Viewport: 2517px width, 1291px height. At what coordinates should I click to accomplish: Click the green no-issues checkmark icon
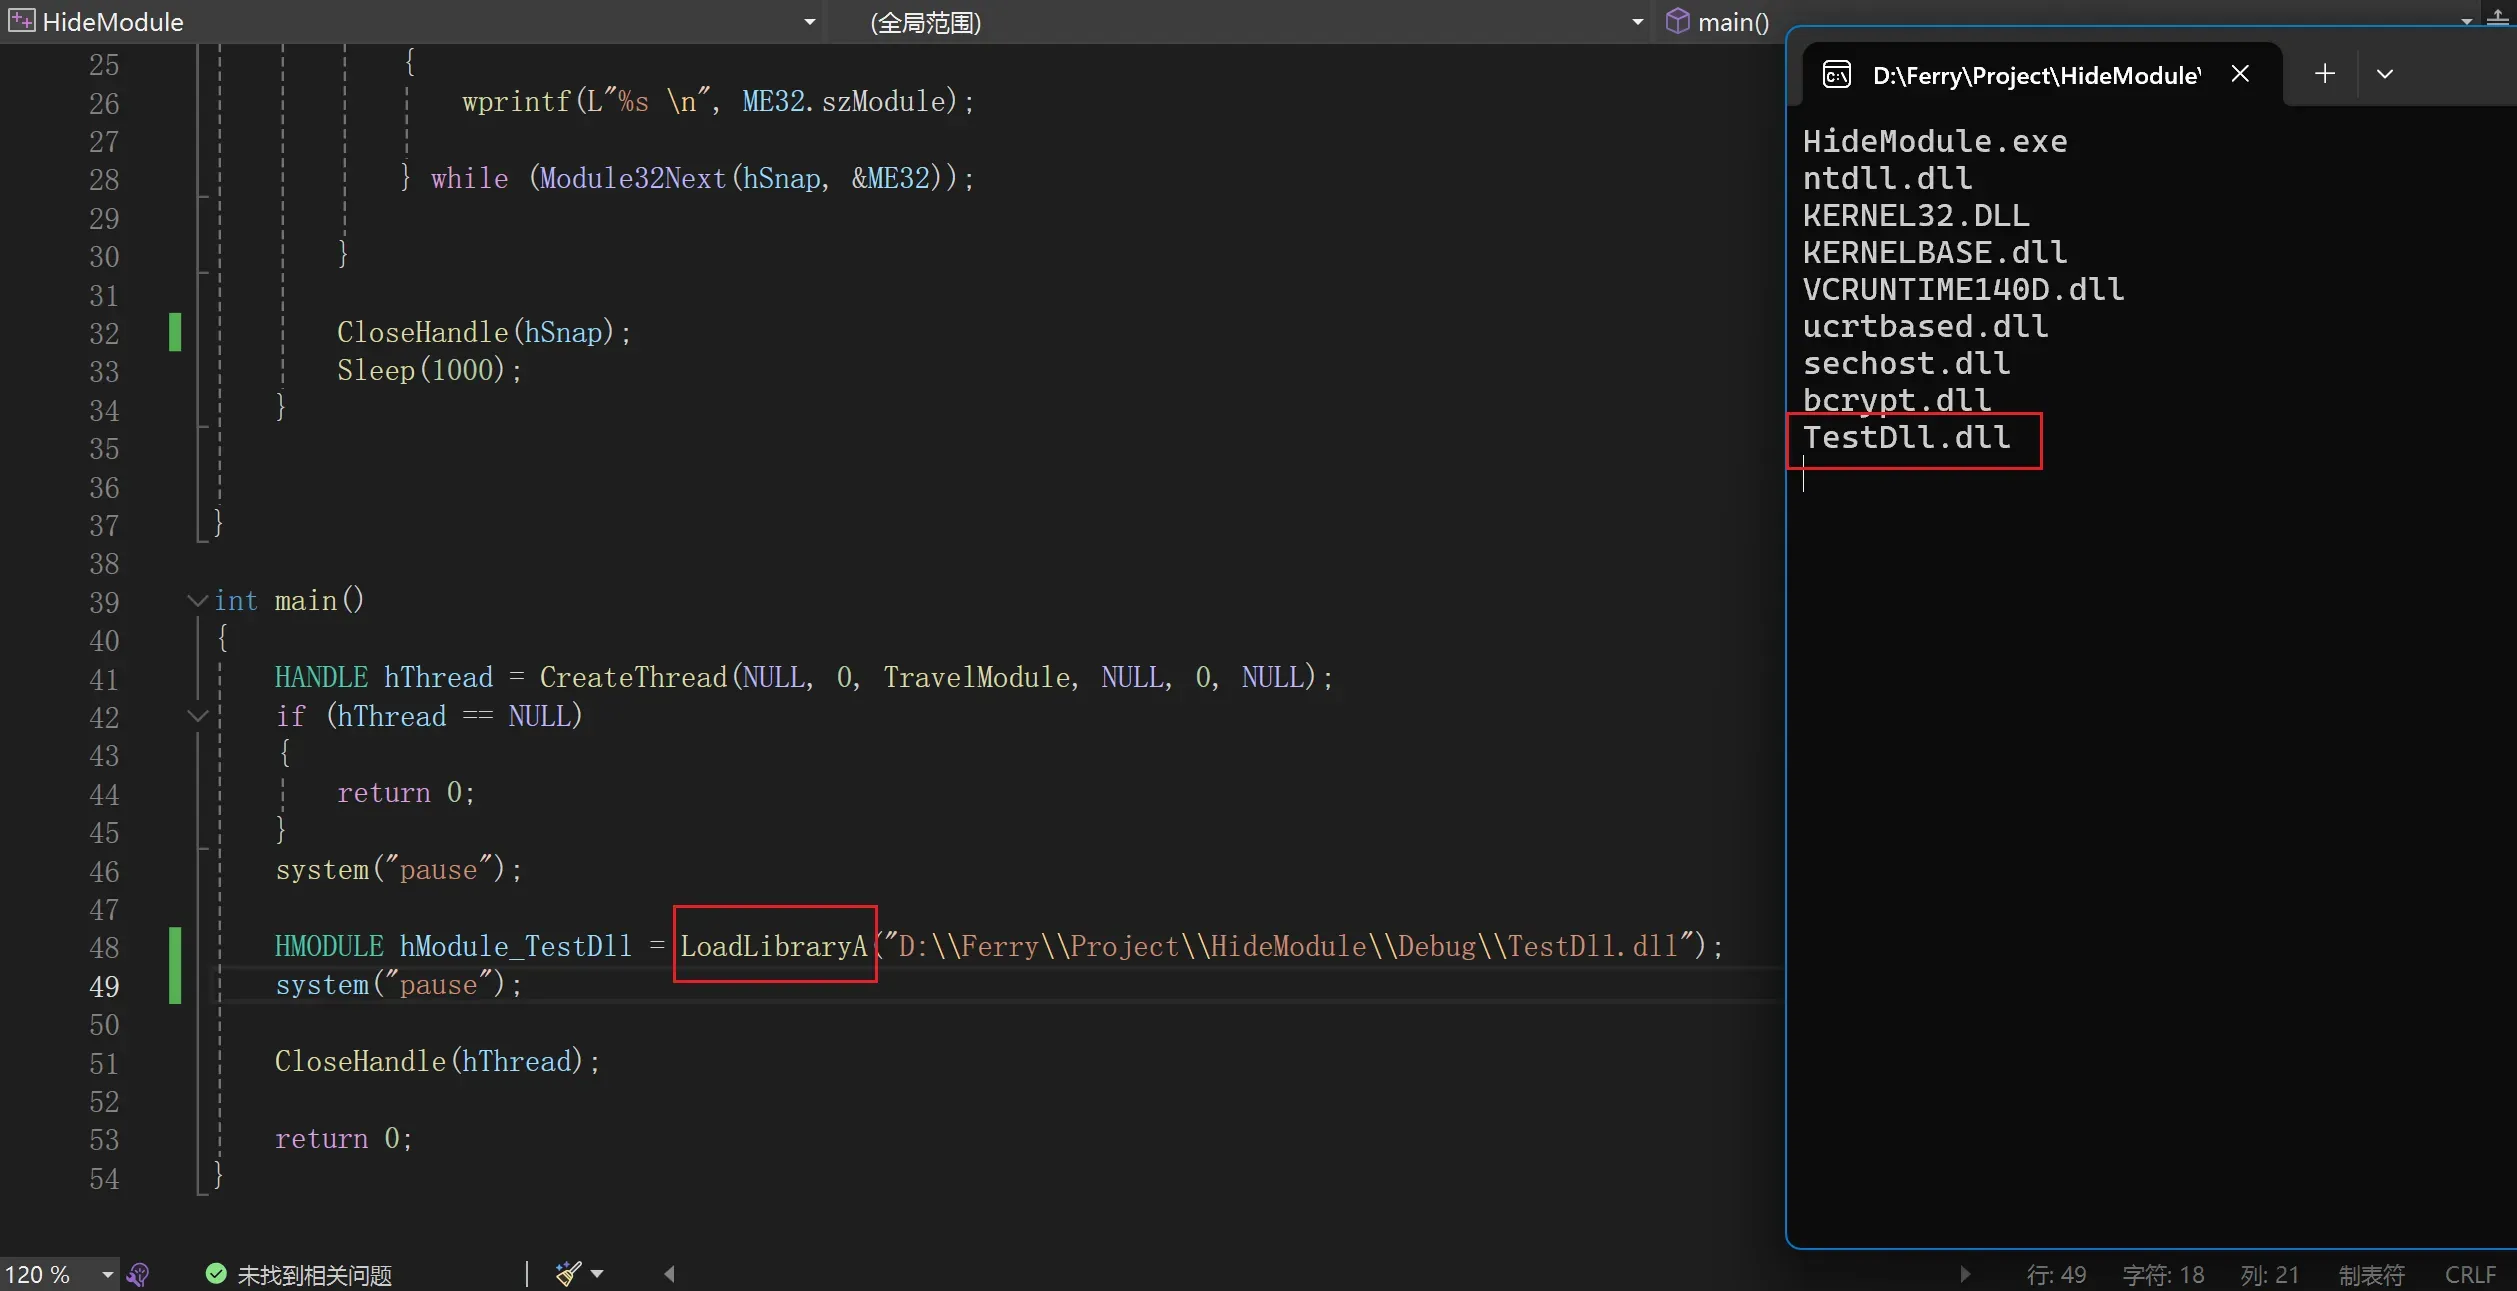pyautogui.click(x=215, y=1273)
